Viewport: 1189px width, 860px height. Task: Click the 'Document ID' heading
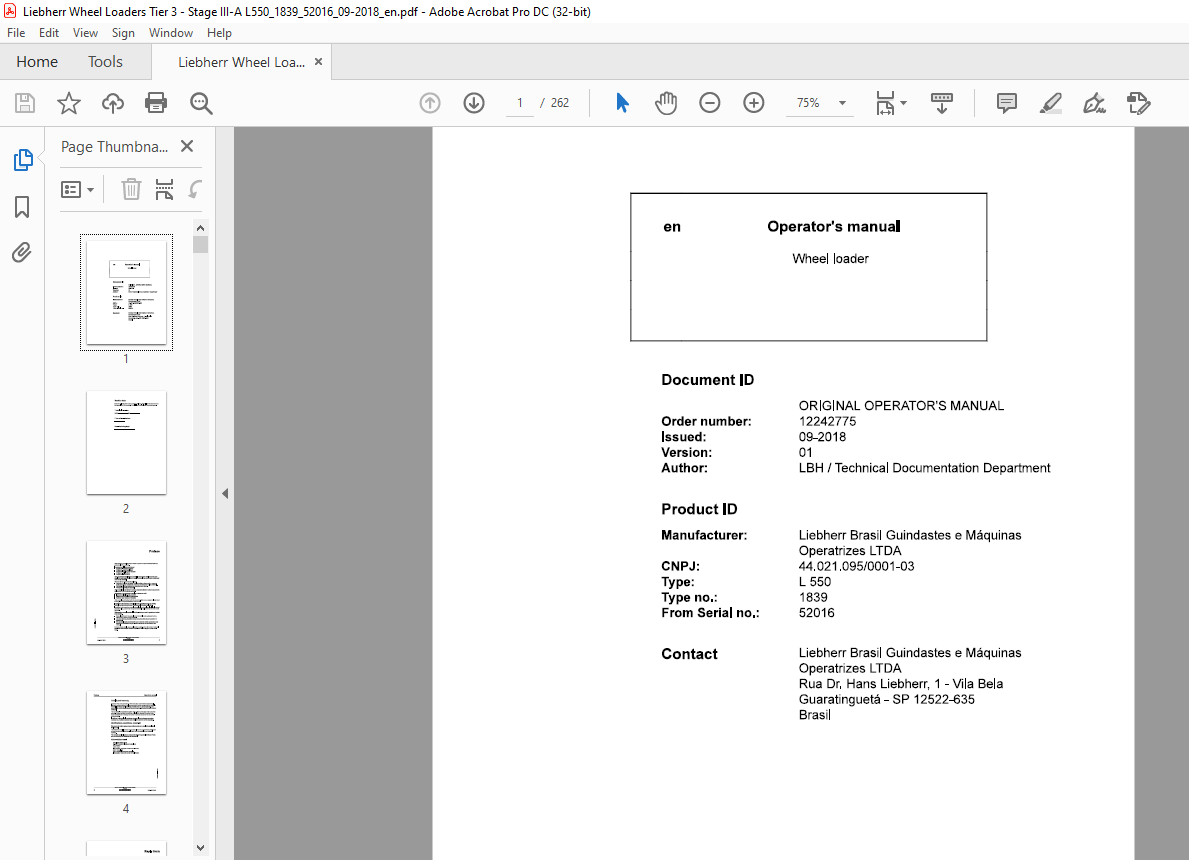click(707, 380)
